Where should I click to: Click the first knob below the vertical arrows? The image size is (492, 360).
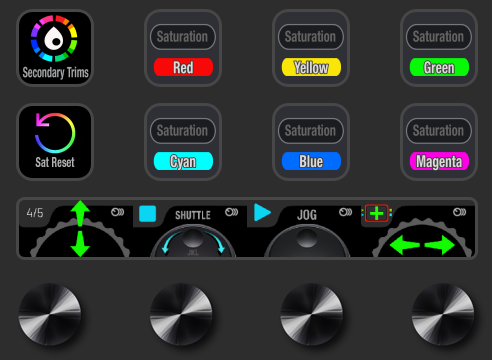pyautogui.click(x=50, y=314)
